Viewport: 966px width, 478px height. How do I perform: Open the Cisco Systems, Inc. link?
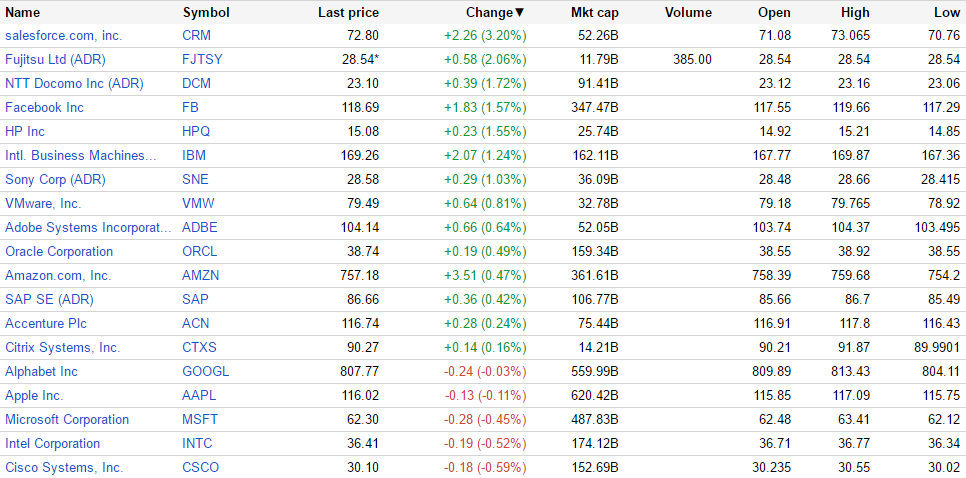[64, 467]
